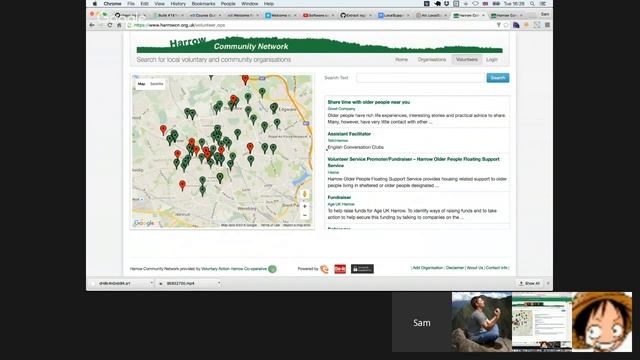Open the People menu
640x360 pixels.
[x=228, y=4]
